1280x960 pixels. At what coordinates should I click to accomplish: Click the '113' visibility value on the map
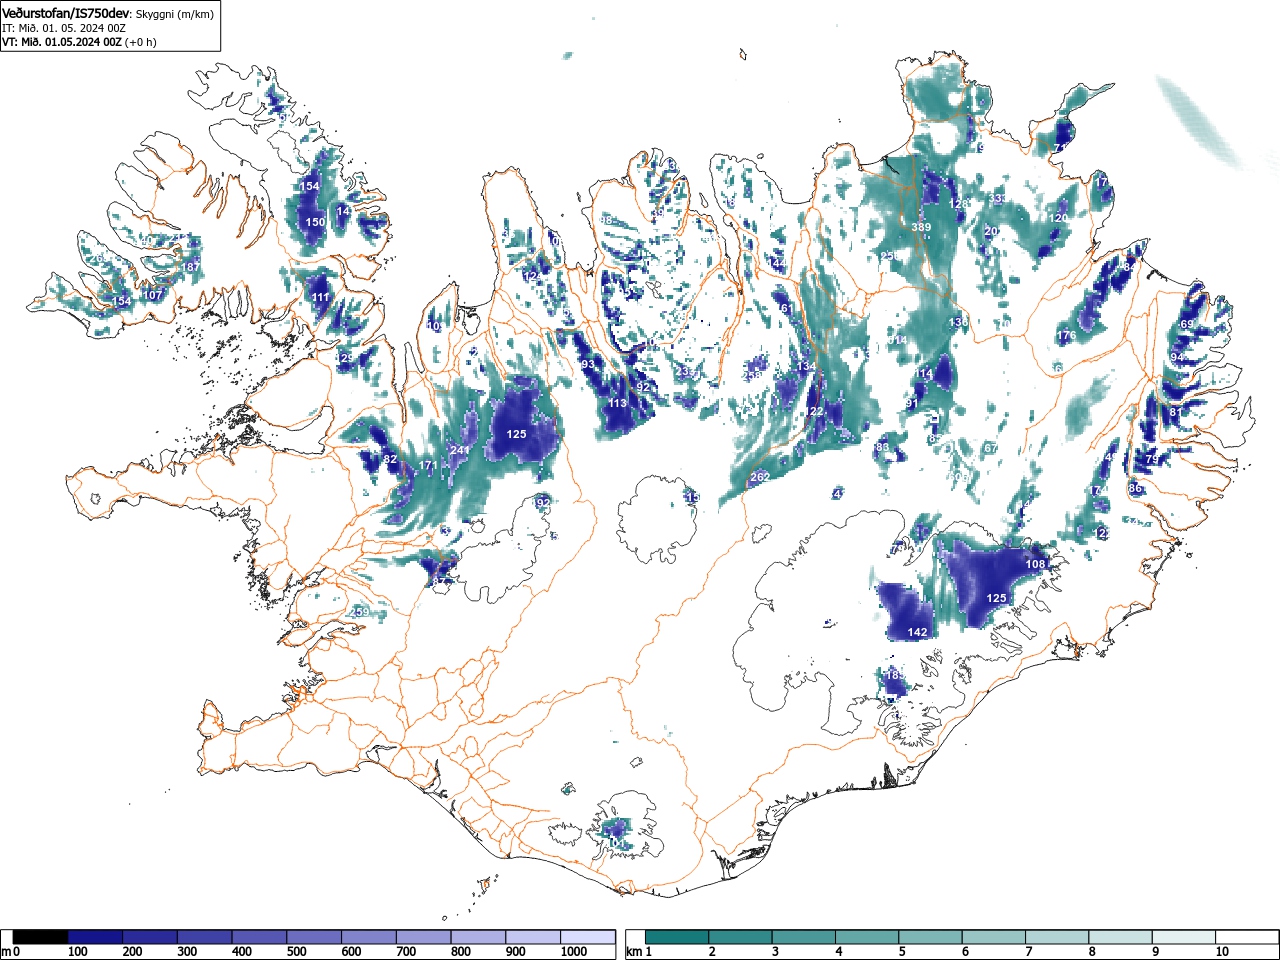pos(617,404)
